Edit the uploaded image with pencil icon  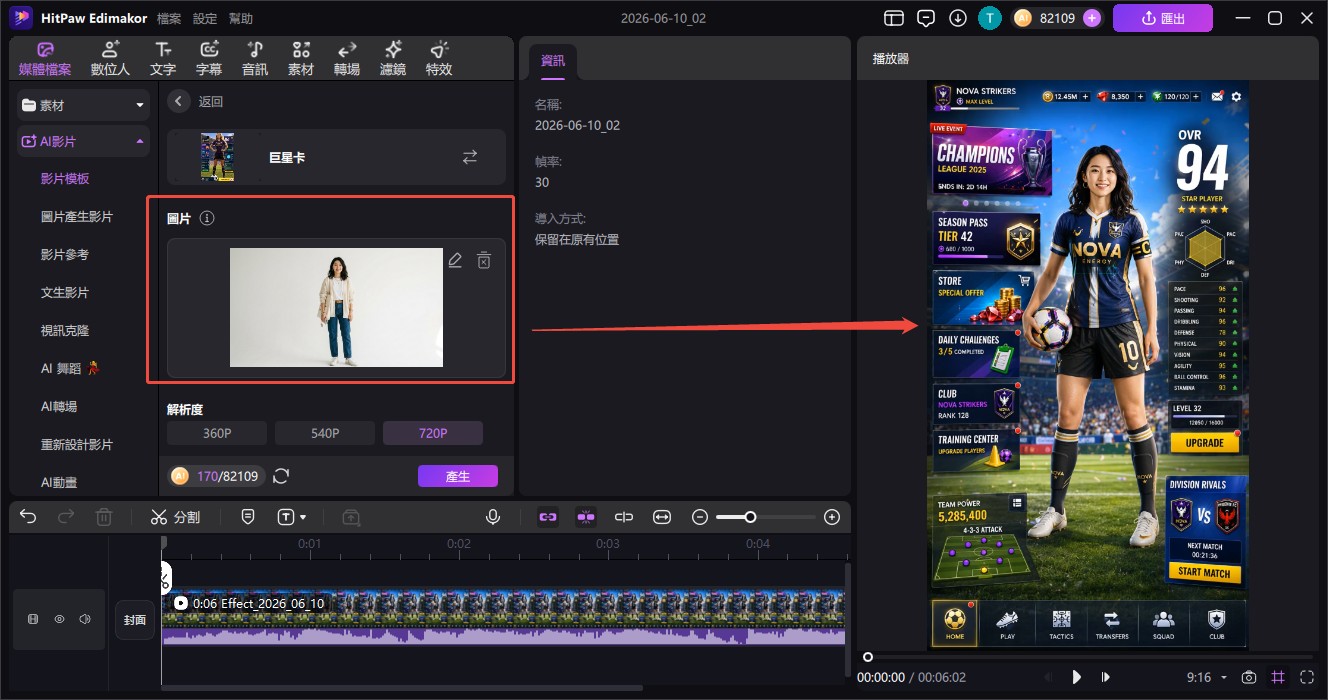point(455,260)
